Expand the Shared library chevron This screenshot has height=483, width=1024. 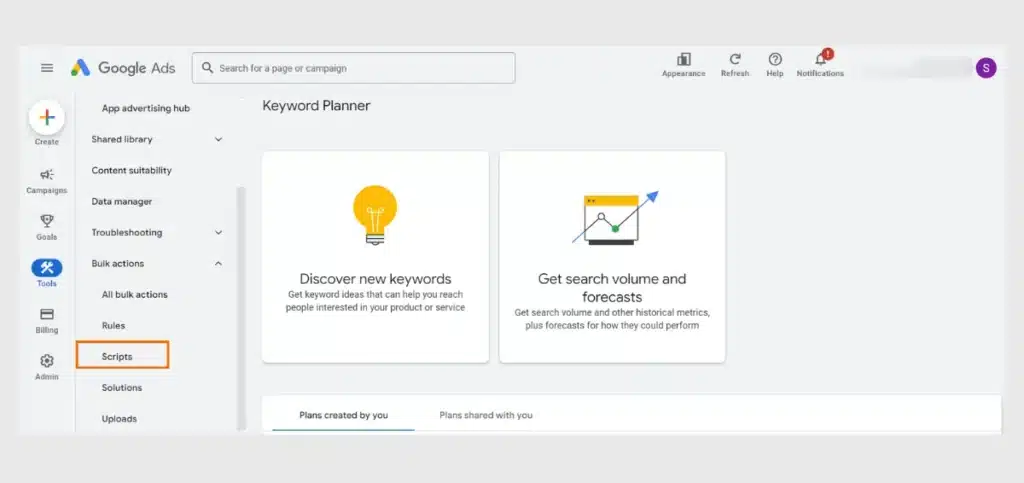(x=219, y=139)
